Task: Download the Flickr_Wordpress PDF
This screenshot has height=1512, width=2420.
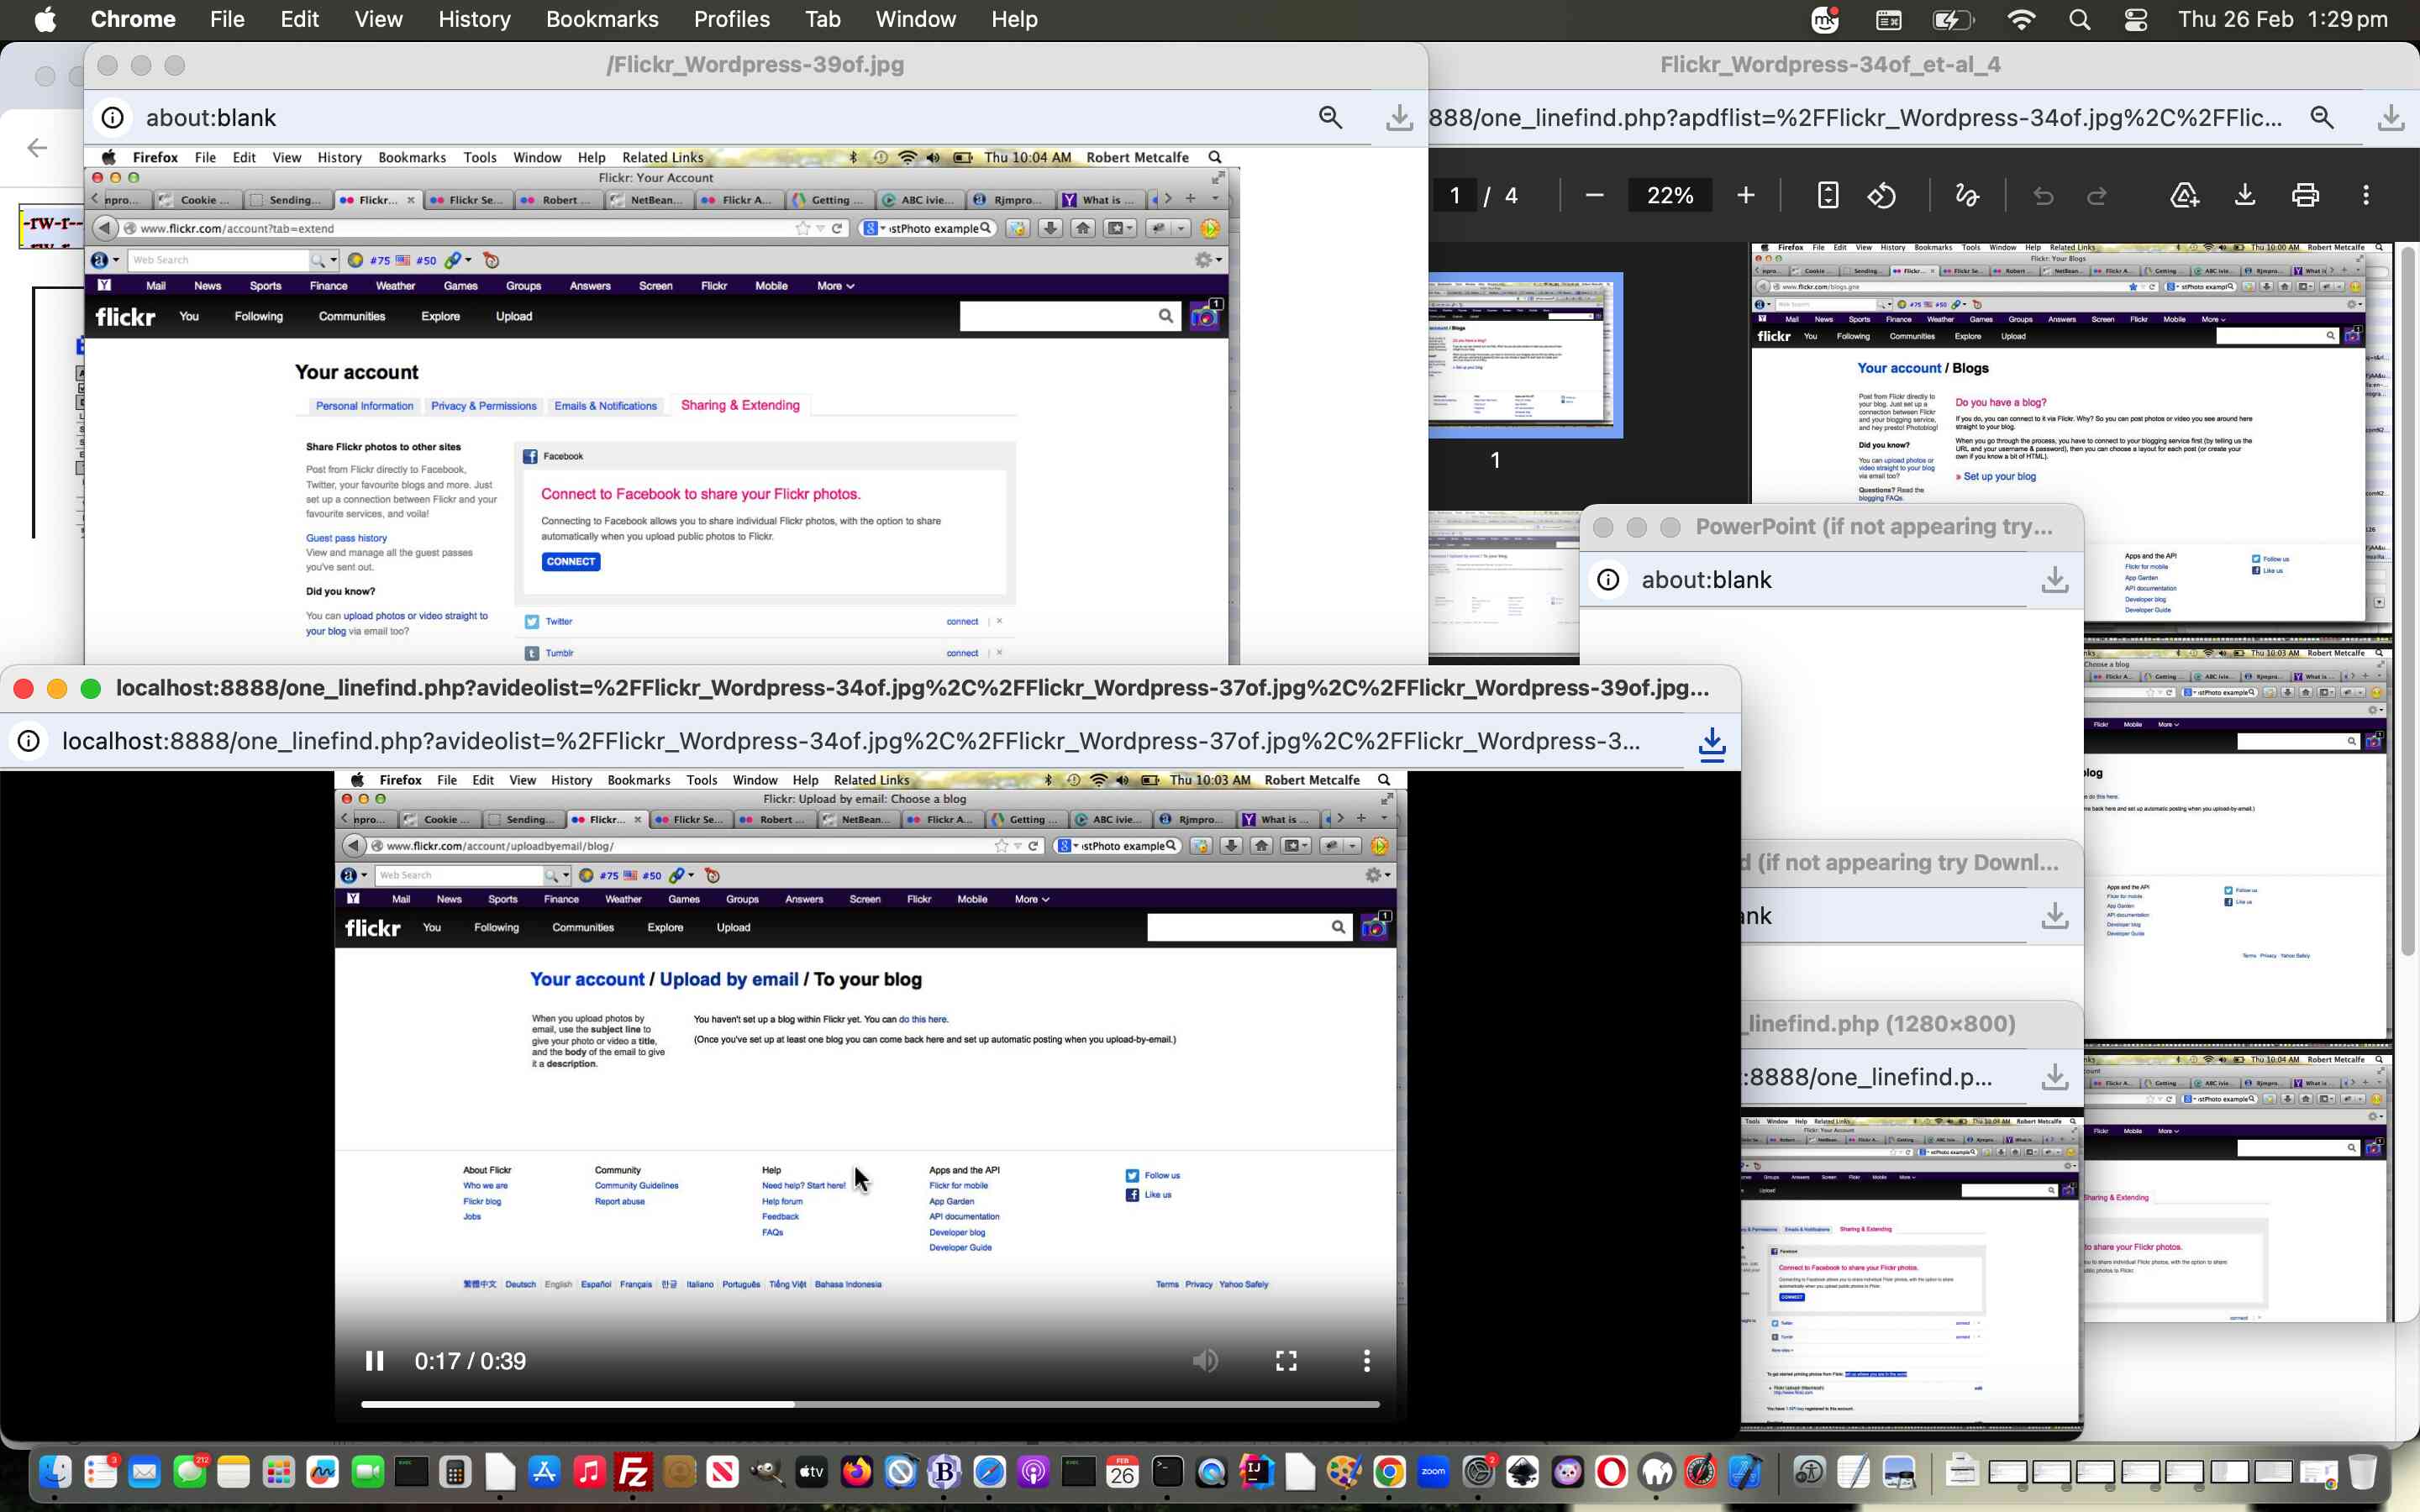Action: pos(2245,195)
